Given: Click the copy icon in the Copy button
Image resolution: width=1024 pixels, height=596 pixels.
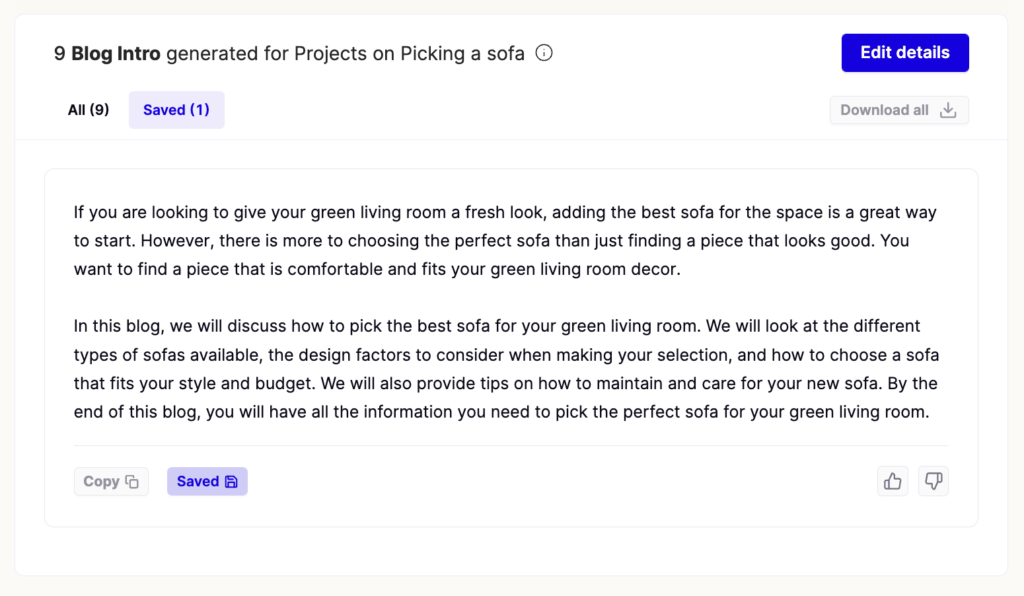Looking at the screenshot, I should click(132, 482).
